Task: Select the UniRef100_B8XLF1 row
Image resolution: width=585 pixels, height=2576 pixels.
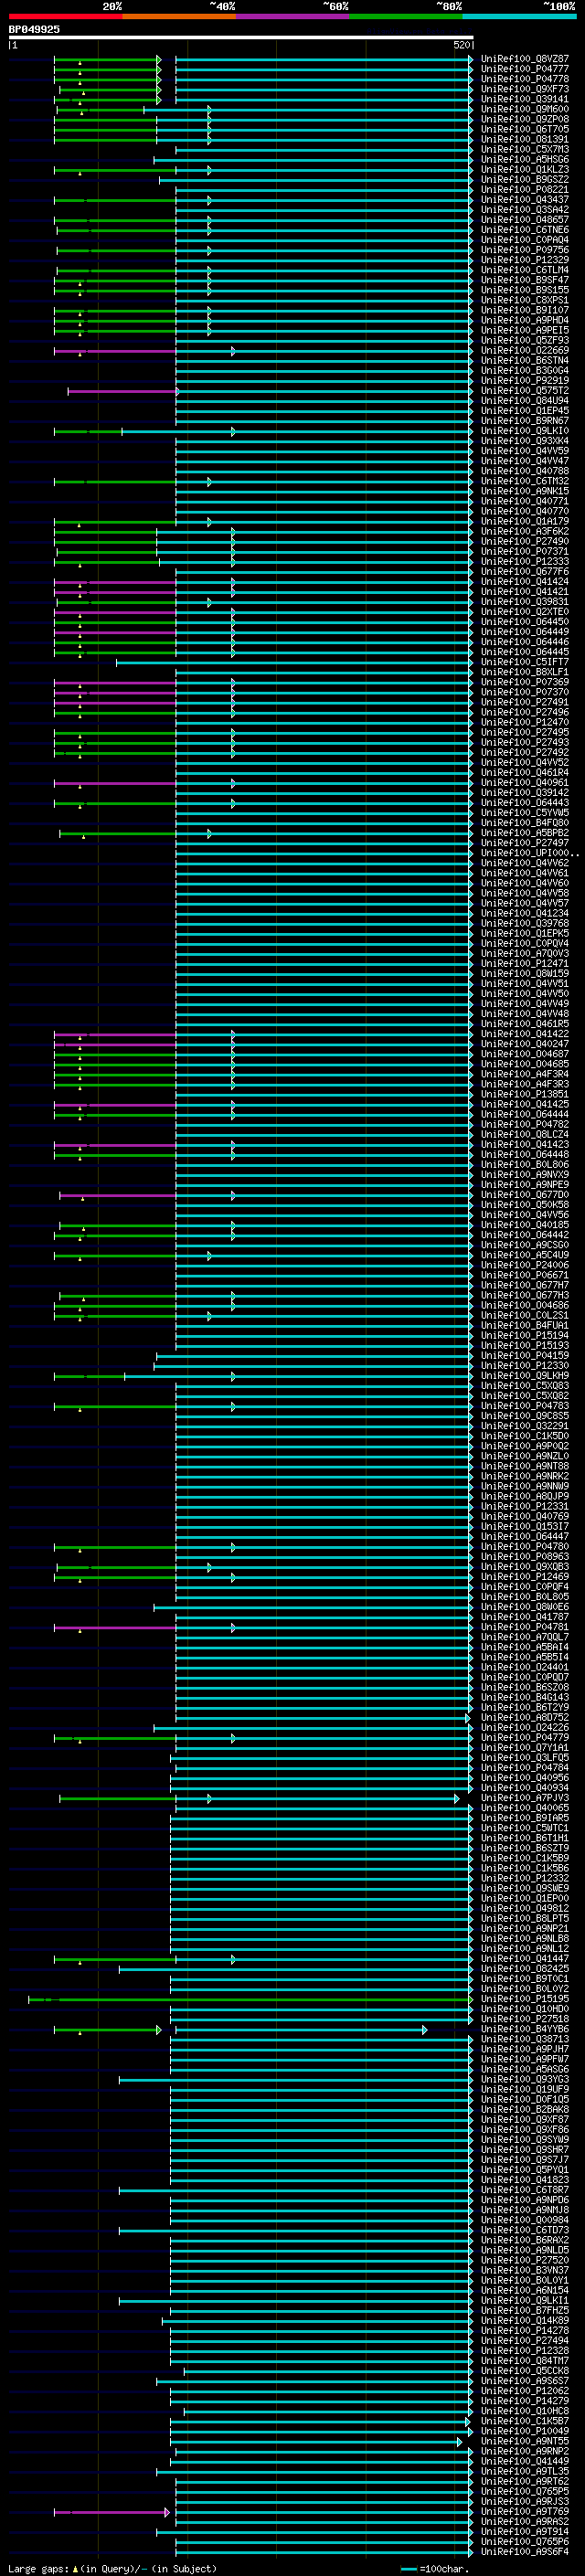Action: click(525, 672)
